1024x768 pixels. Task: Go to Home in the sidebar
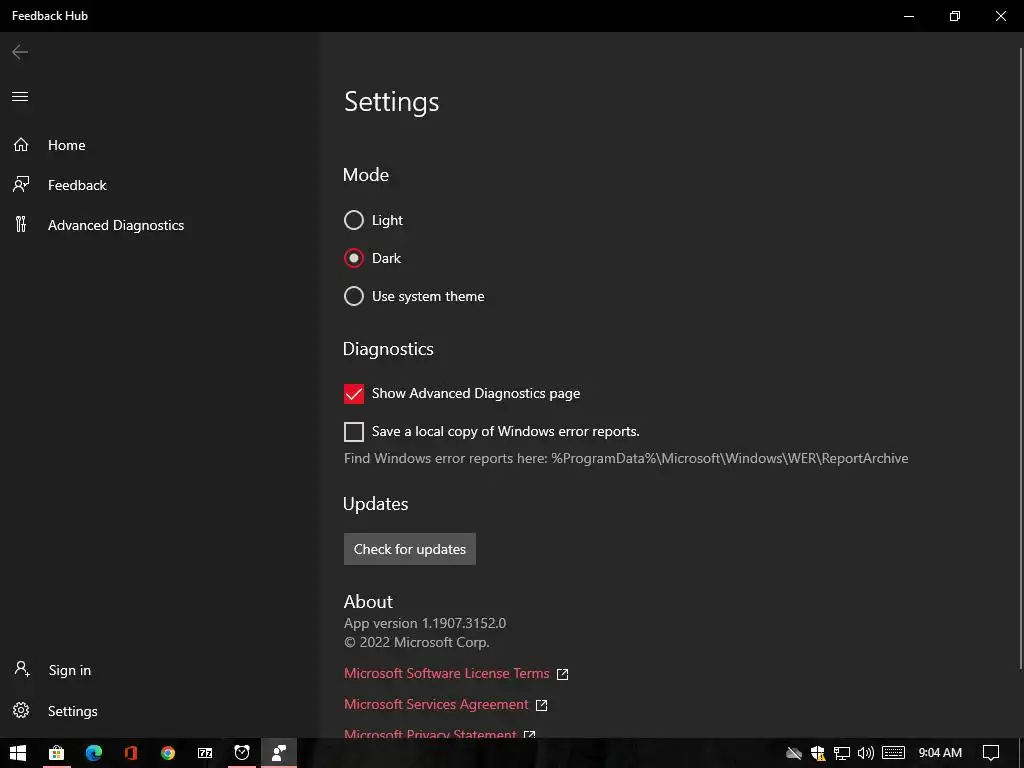coord(67,145)
